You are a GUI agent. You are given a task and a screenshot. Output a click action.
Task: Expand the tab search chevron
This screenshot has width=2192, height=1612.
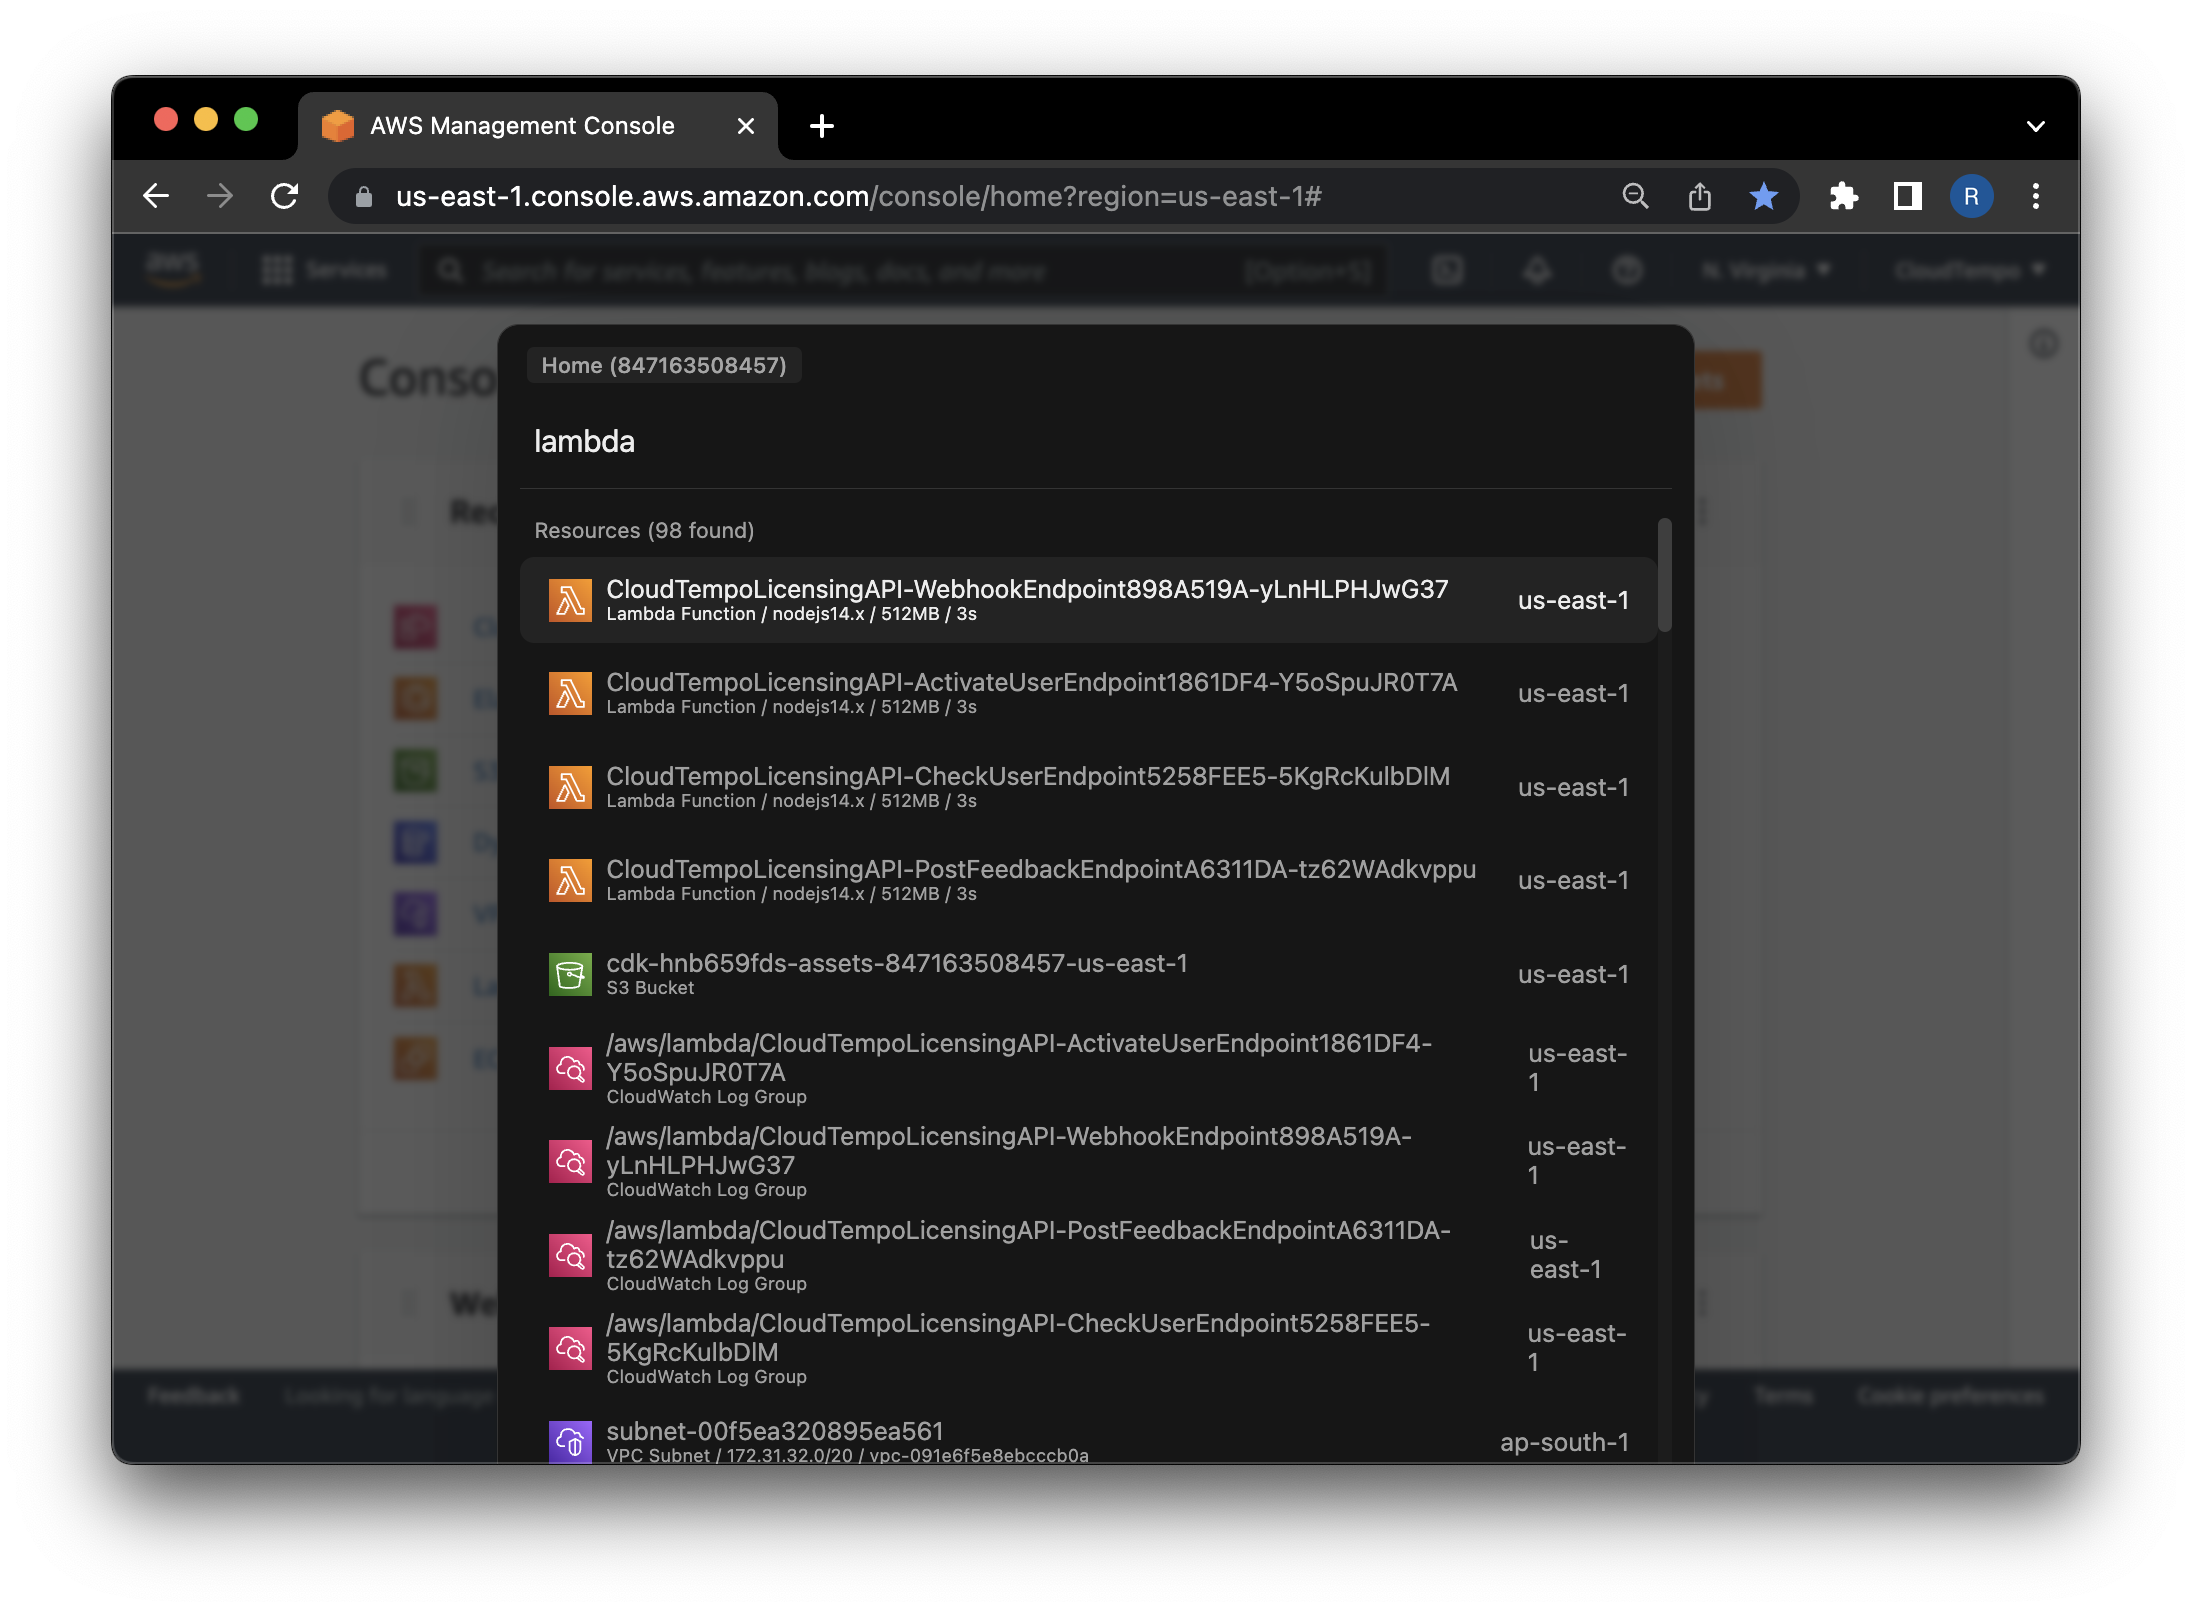click(x=2035, y=126)
